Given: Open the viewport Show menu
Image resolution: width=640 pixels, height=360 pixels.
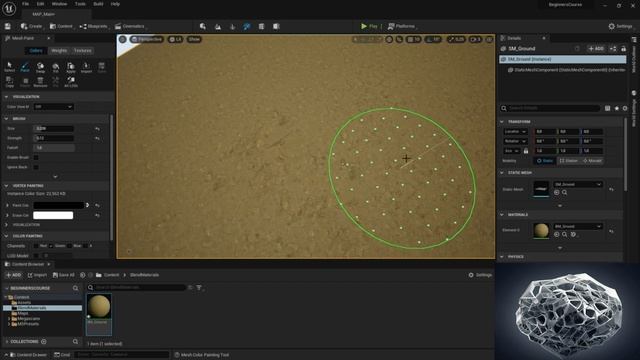Looking at the screenshot, I should click(x=194, y=39).
